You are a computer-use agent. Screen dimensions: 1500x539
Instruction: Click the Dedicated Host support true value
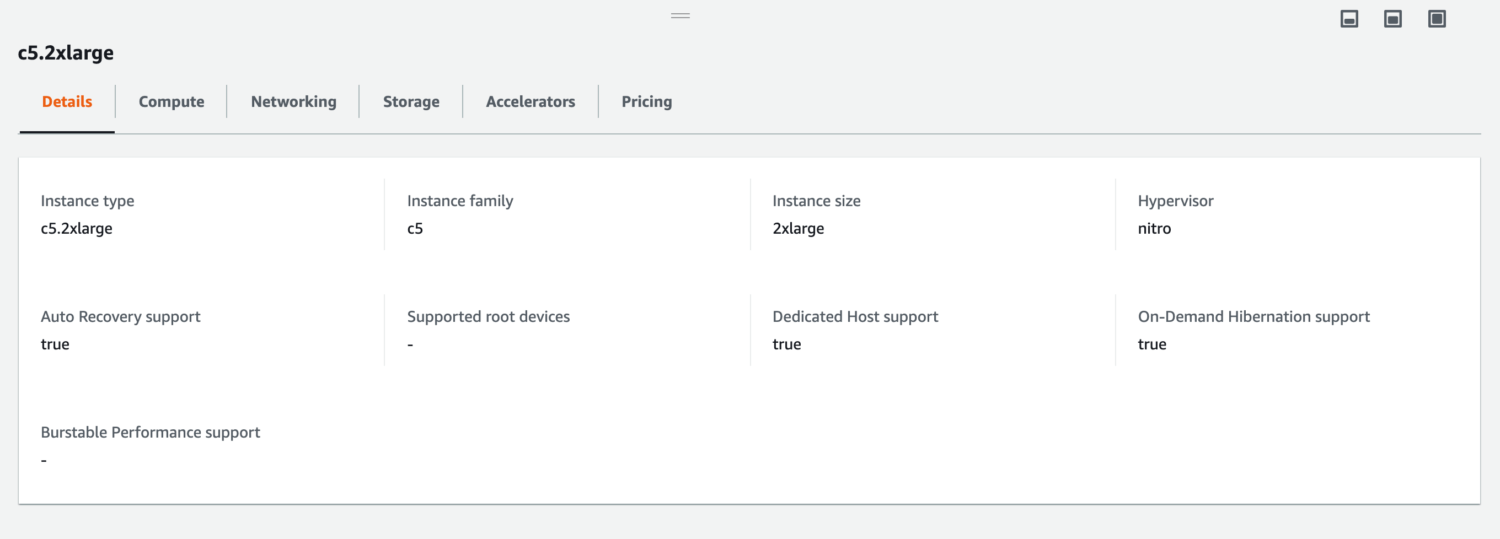point(786,345)
